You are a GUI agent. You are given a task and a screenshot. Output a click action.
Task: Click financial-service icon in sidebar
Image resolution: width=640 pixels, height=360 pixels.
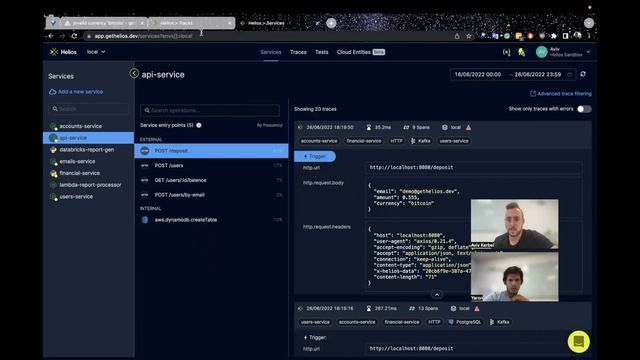click(53, 173)
